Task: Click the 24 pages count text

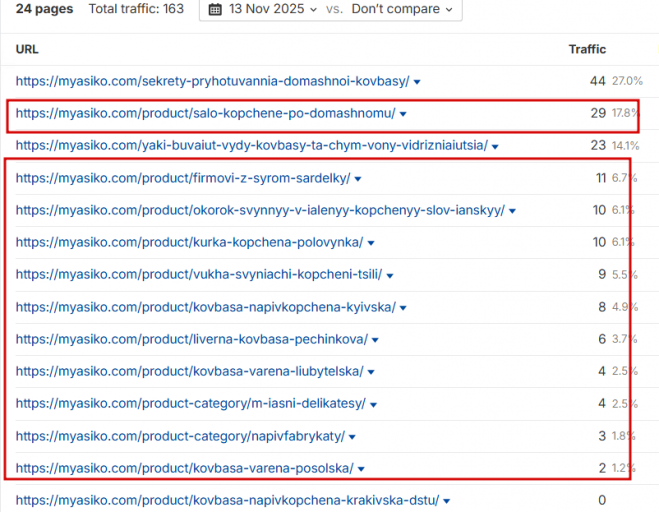Action: [x=44, y=9]
